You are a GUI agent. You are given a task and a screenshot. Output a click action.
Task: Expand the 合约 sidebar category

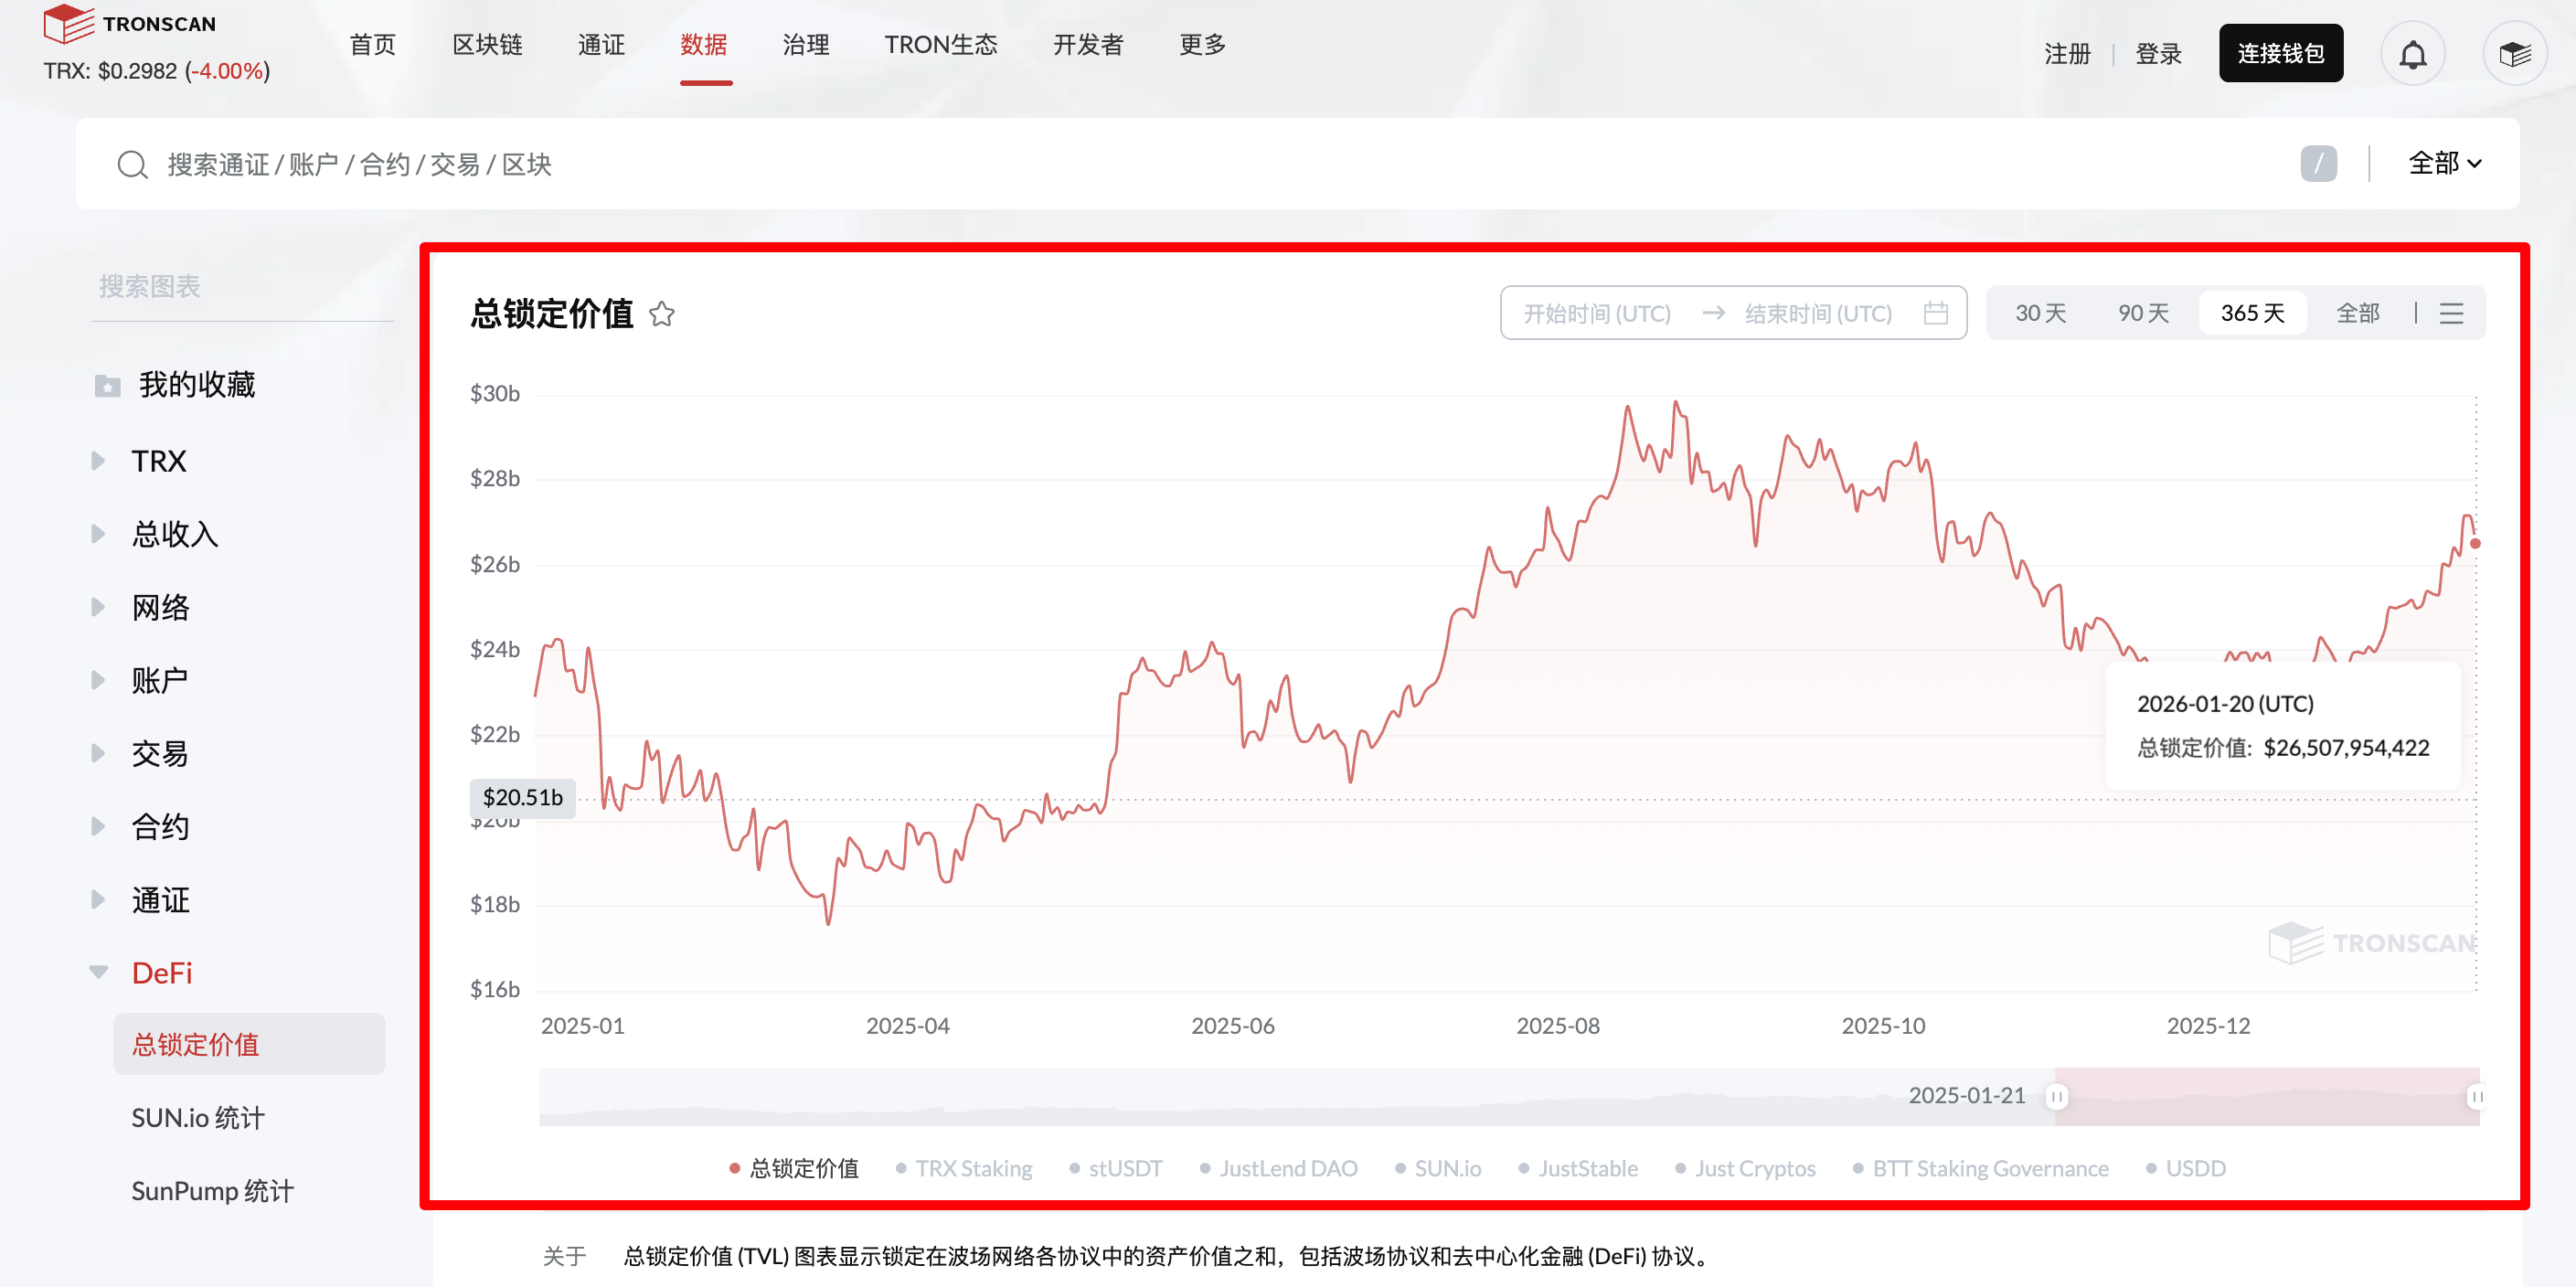(x=98, y=826)
